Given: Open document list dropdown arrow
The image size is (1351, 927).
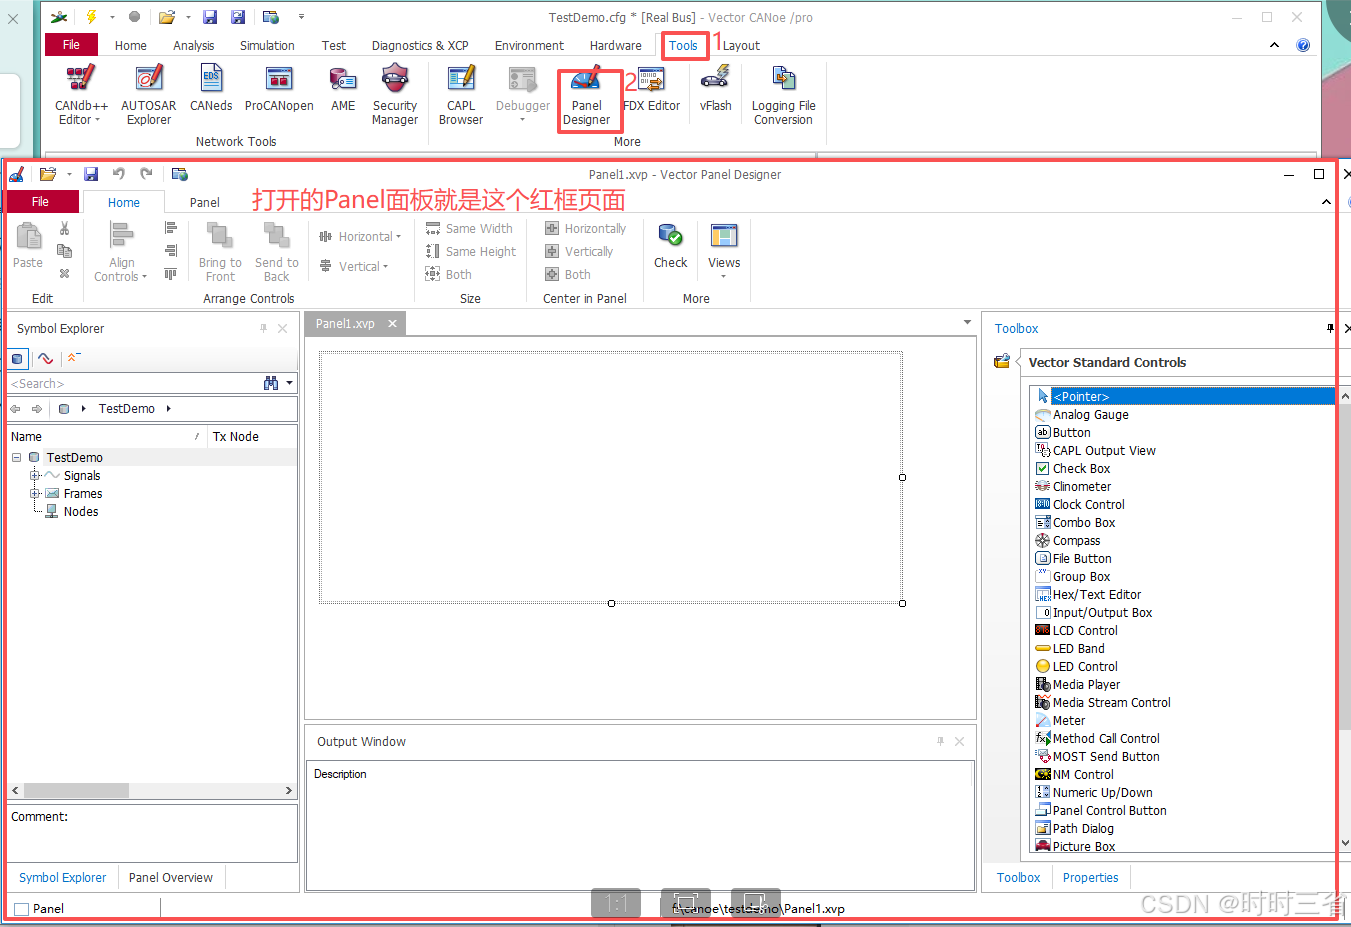Looking at the screenshot, I should click(x=967, y=322).
